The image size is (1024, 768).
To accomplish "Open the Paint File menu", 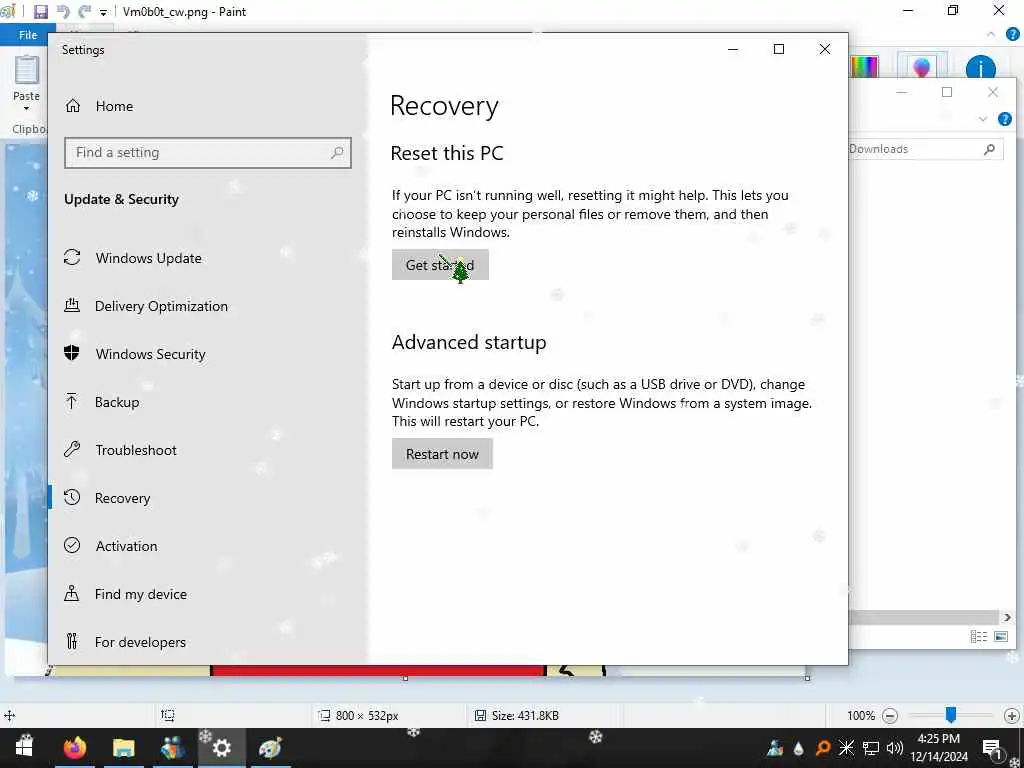I will (x=27, y=35).
